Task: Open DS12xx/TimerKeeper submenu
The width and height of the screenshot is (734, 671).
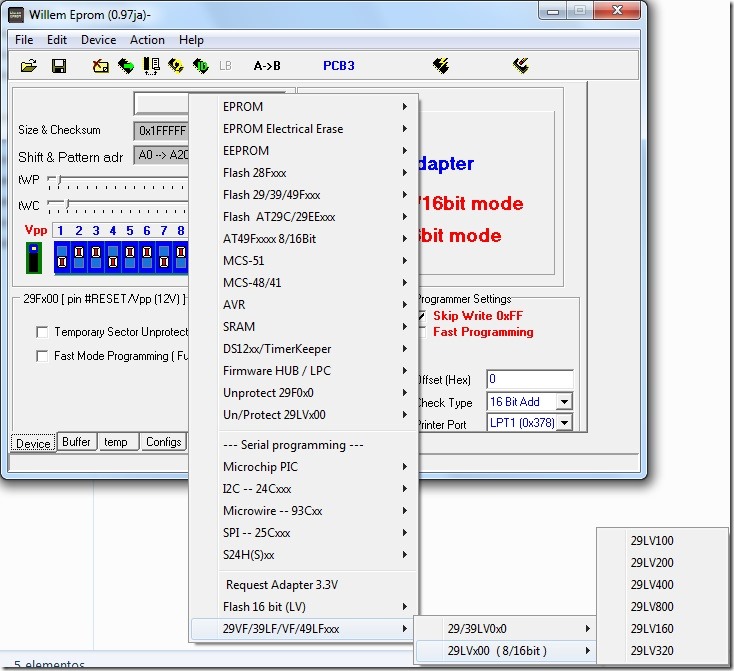Action: coord(304,349)
